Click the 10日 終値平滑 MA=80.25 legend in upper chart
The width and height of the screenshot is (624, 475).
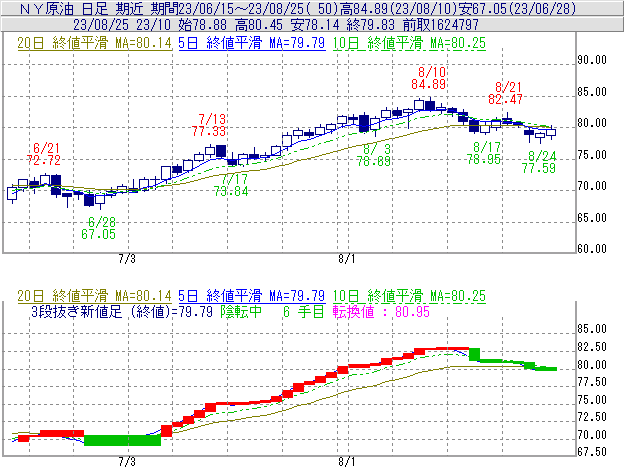409,43
